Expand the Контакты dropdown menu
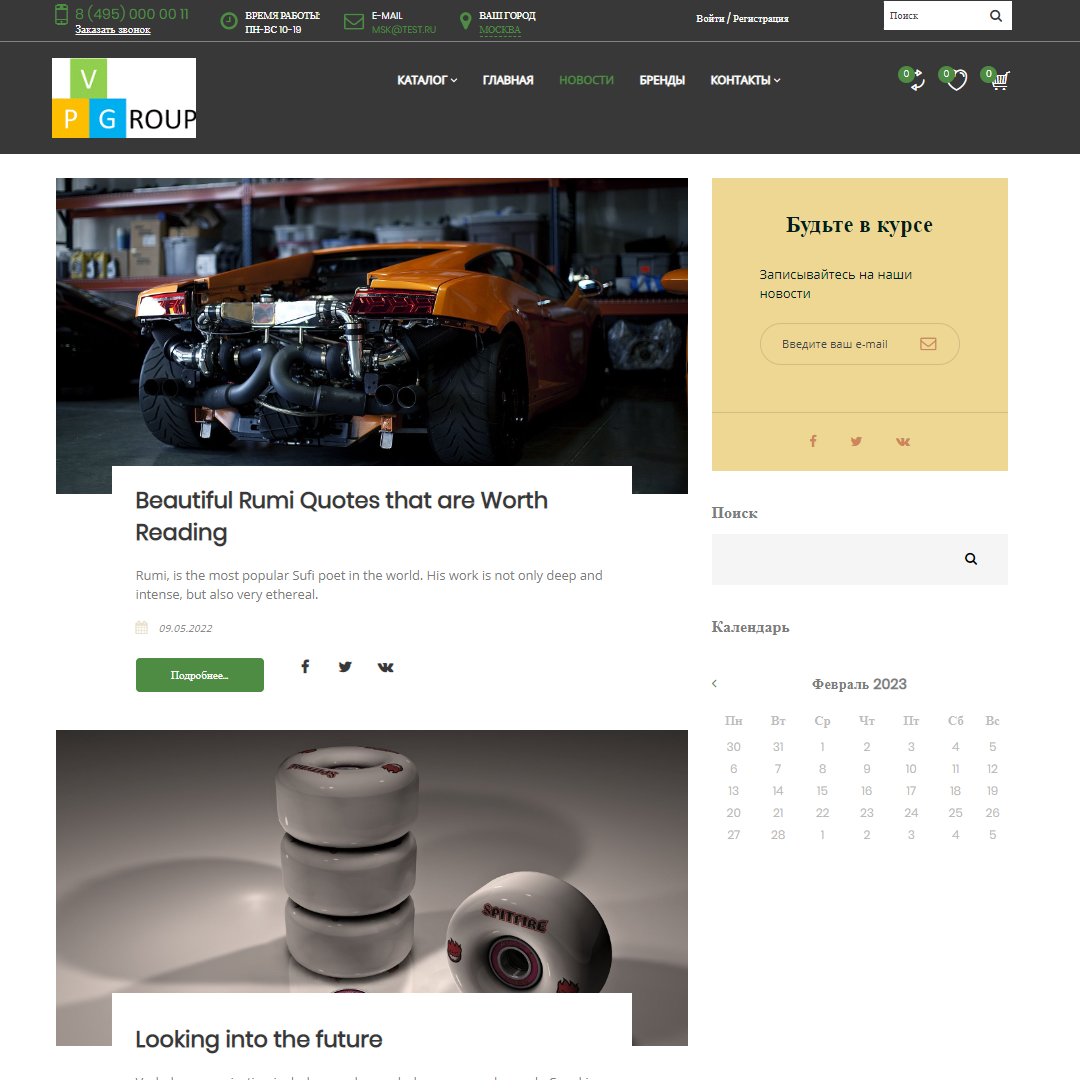The image size is (1080, 1080). 745,80
